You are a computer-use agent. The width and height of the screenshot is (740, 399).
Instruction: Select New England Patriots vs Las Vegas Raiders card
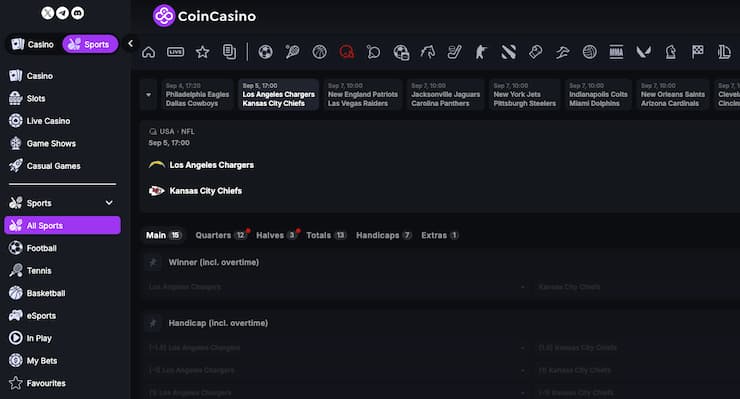point(362,94)
